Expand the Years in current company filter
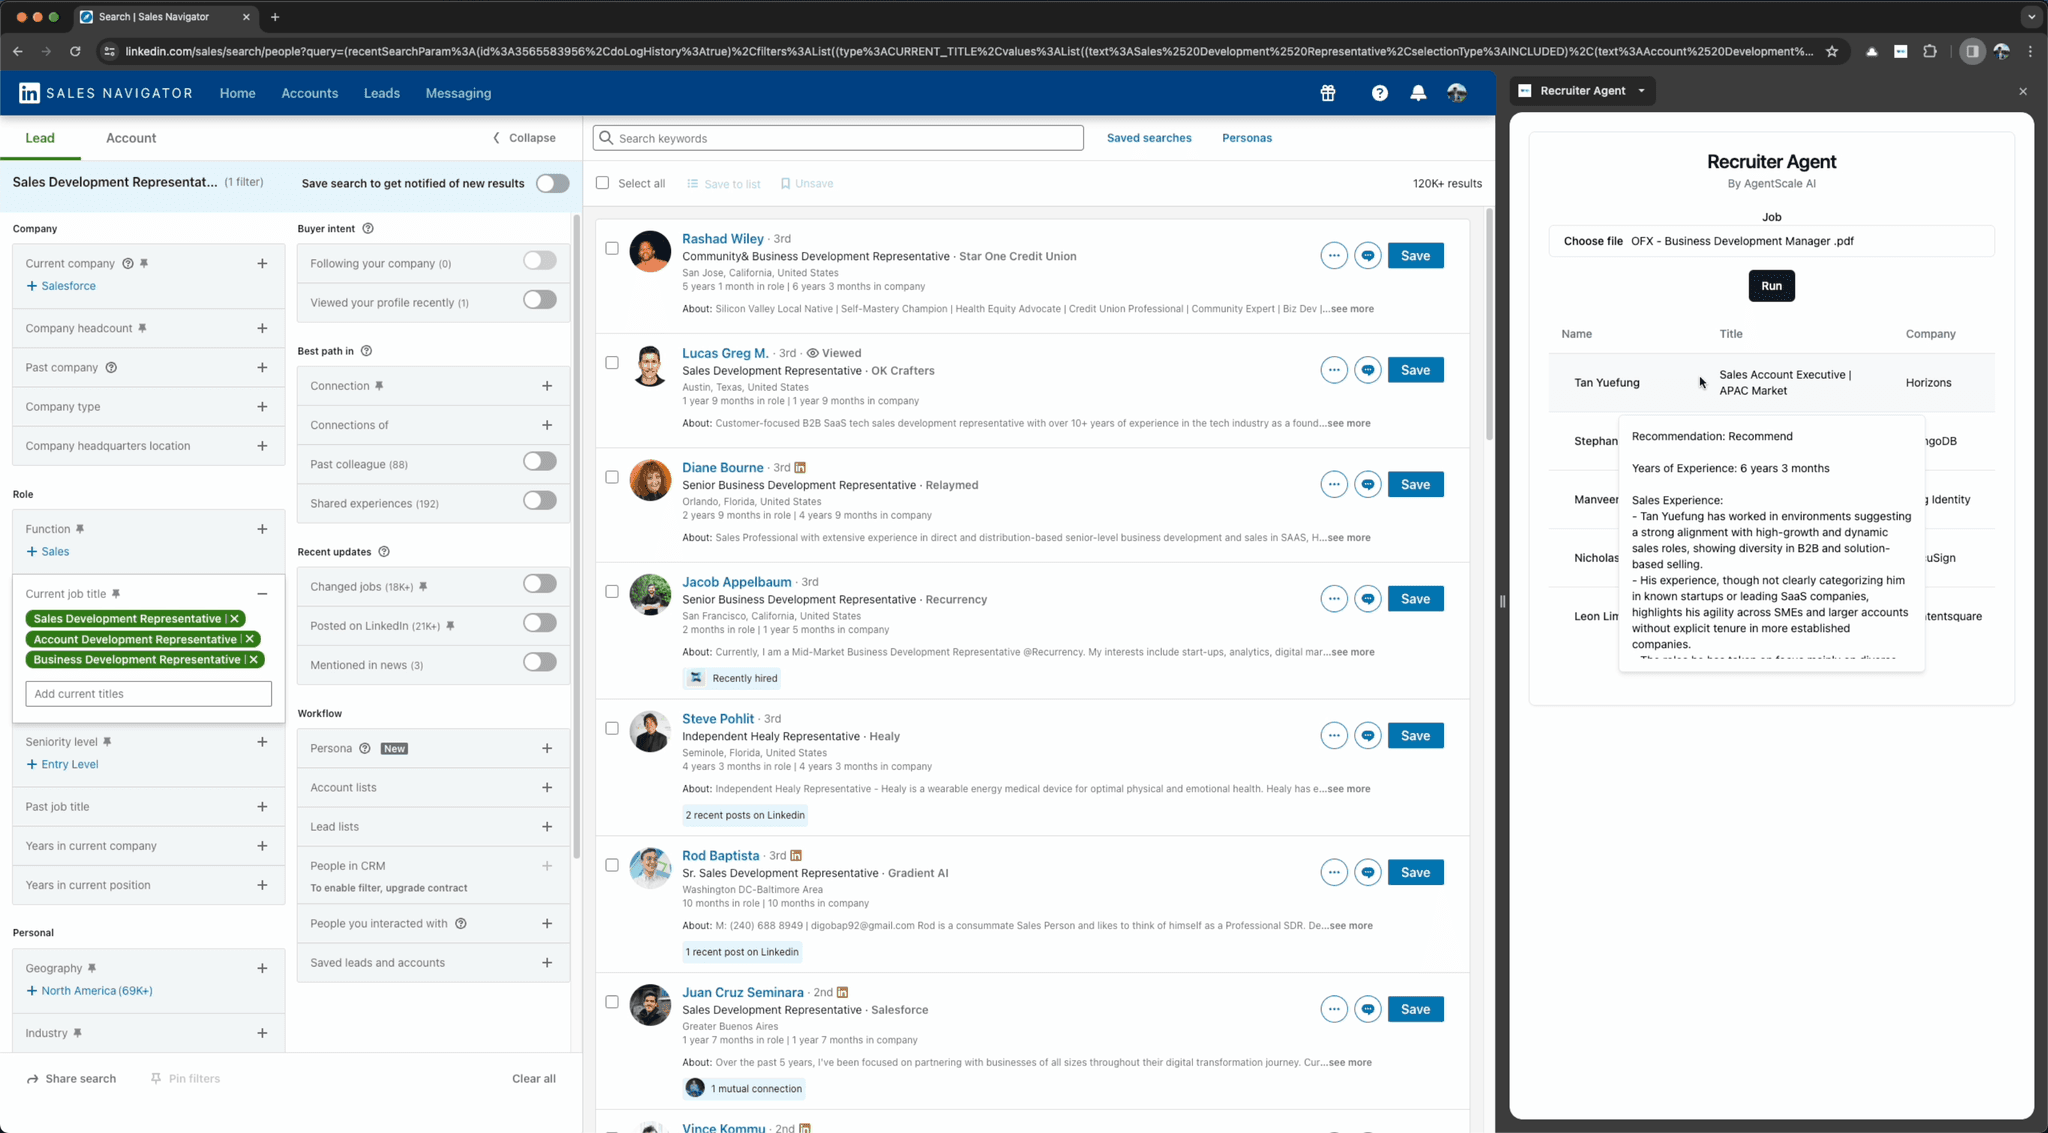Viewport: 2048px width, 1133px height. coord(262,846)
